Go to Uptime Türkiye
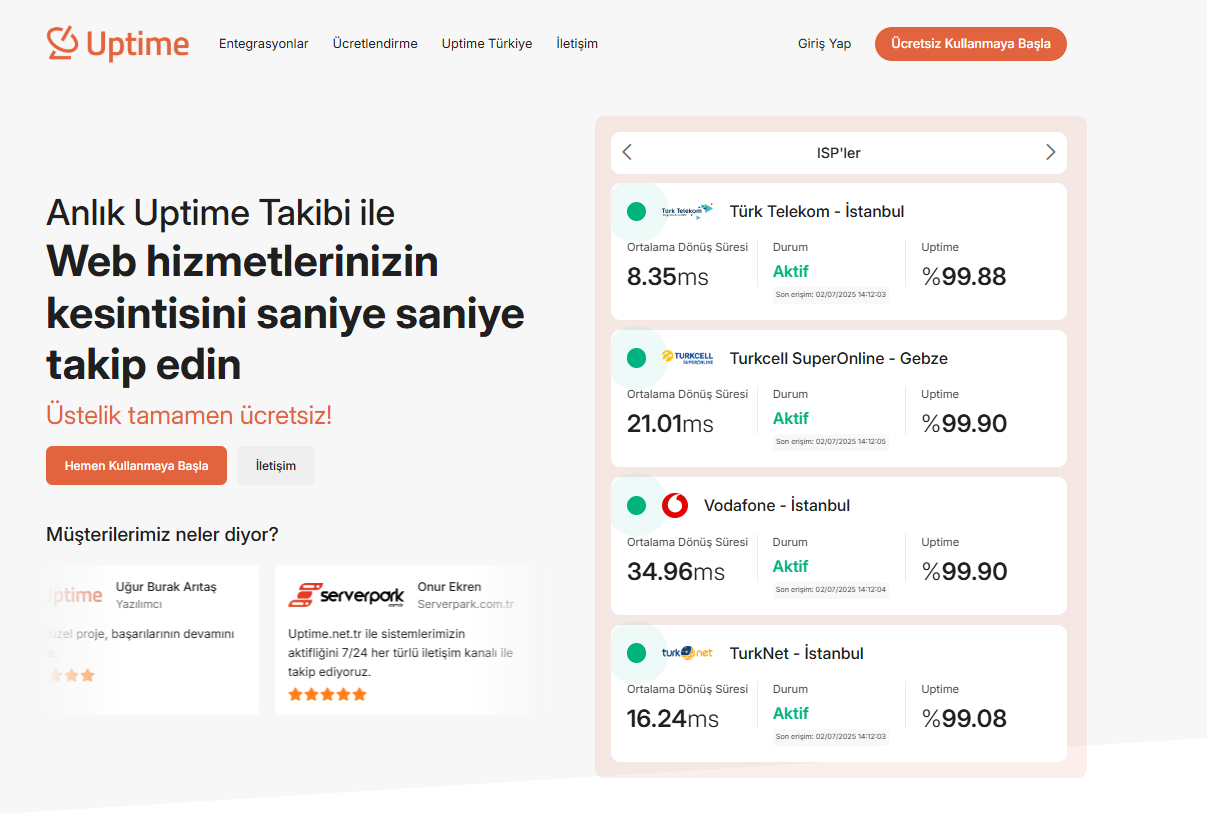The height and width of the screenshot is (822, 1207). (x=487, y=44)
